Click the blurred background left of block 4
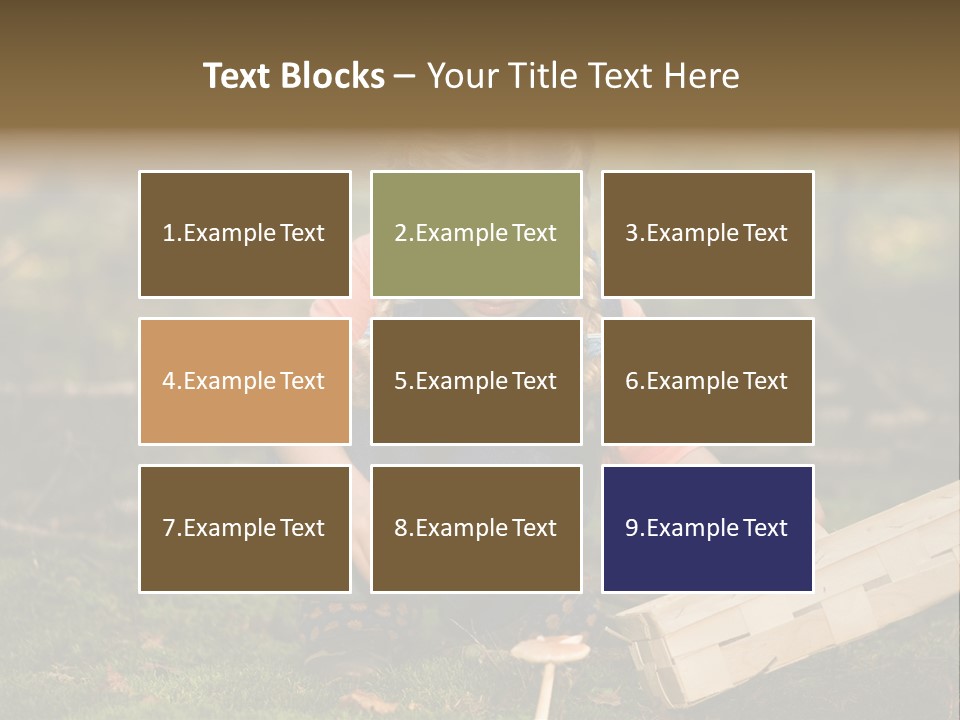This screenshot has width=960, height=720. pyautogui.click(x=70, y=381)
